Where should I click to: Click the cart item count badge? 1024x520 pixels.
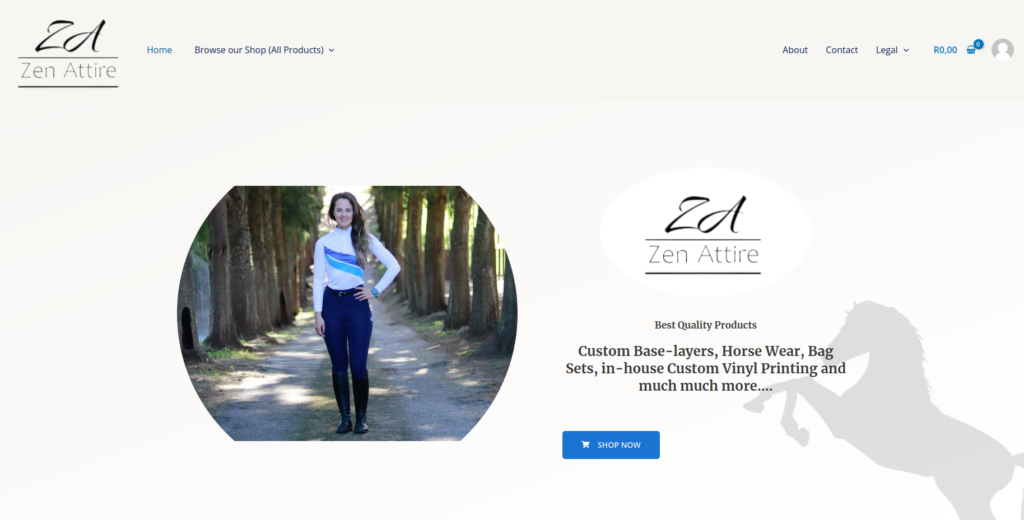[978, 44]
